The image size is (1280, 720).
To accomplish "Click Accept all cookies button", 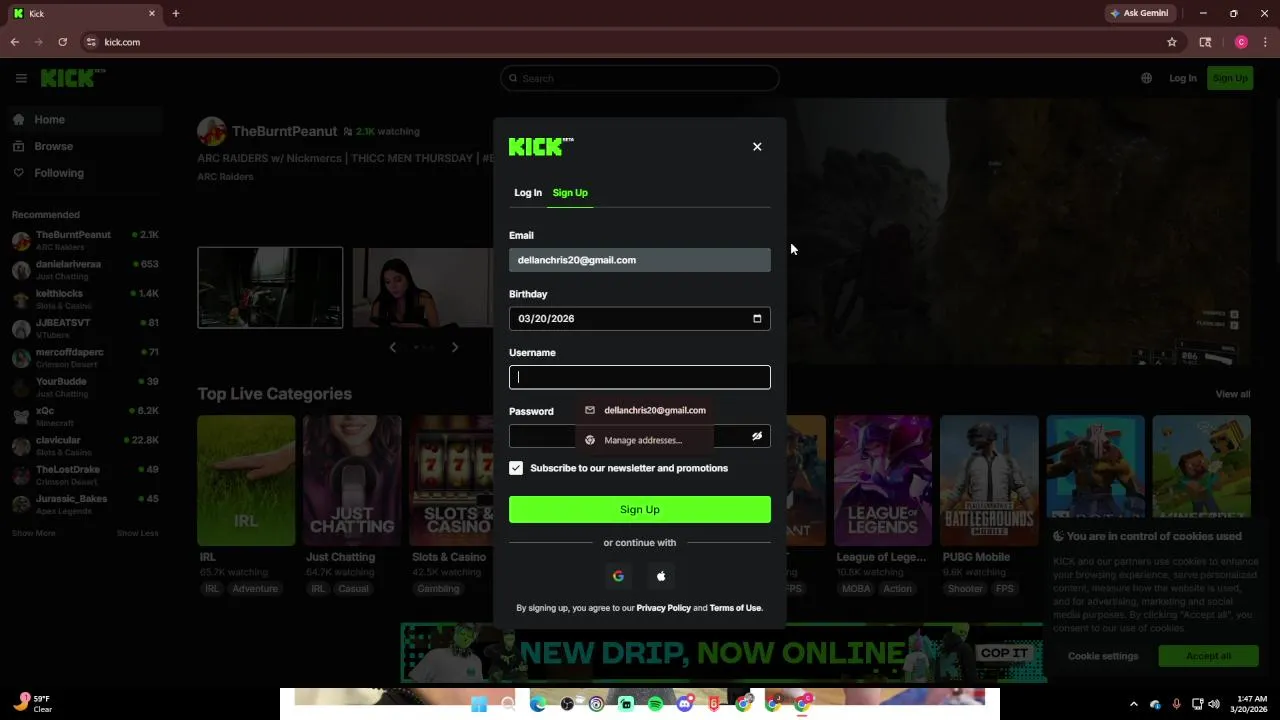I will tap(1208, 656).
